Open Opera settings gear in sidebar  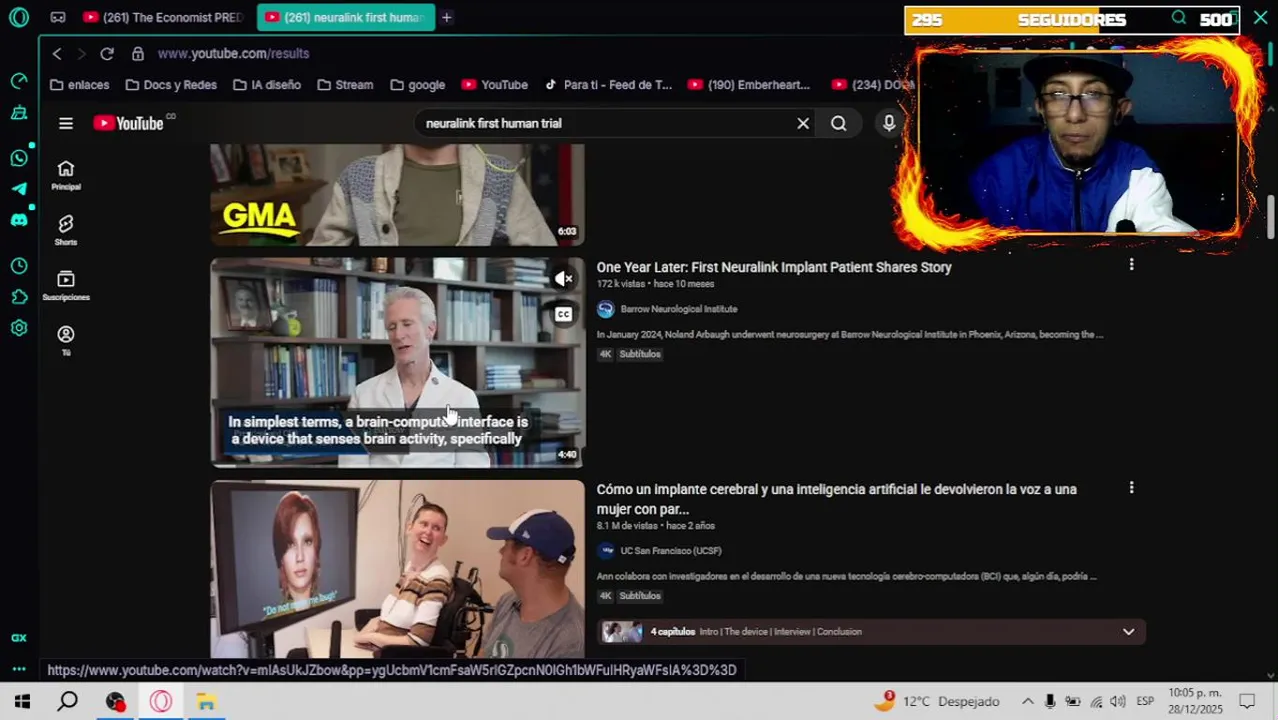(x=19, y=328)
